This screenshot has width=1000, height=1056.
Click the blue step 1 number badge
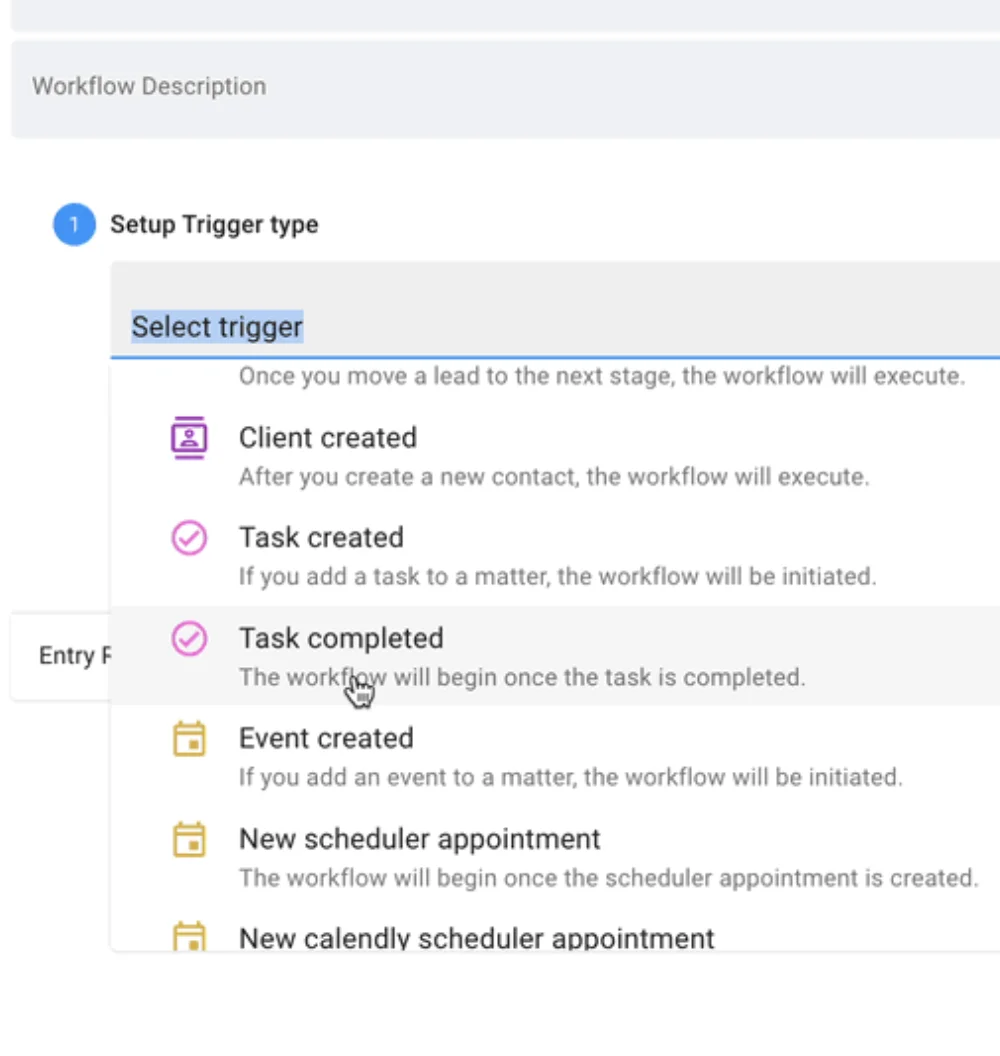pos(73,225)
